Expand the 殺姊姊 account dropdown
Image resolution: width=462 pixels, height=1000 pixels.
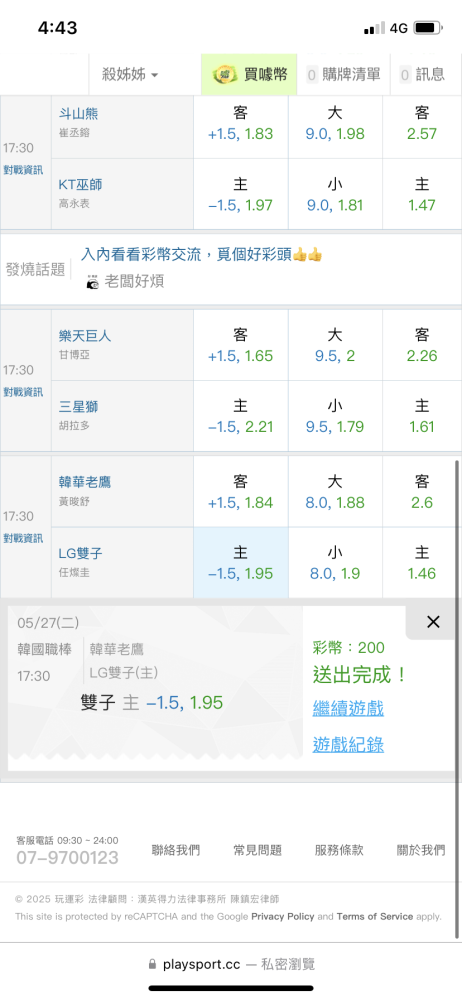click(x=130, y=75)
